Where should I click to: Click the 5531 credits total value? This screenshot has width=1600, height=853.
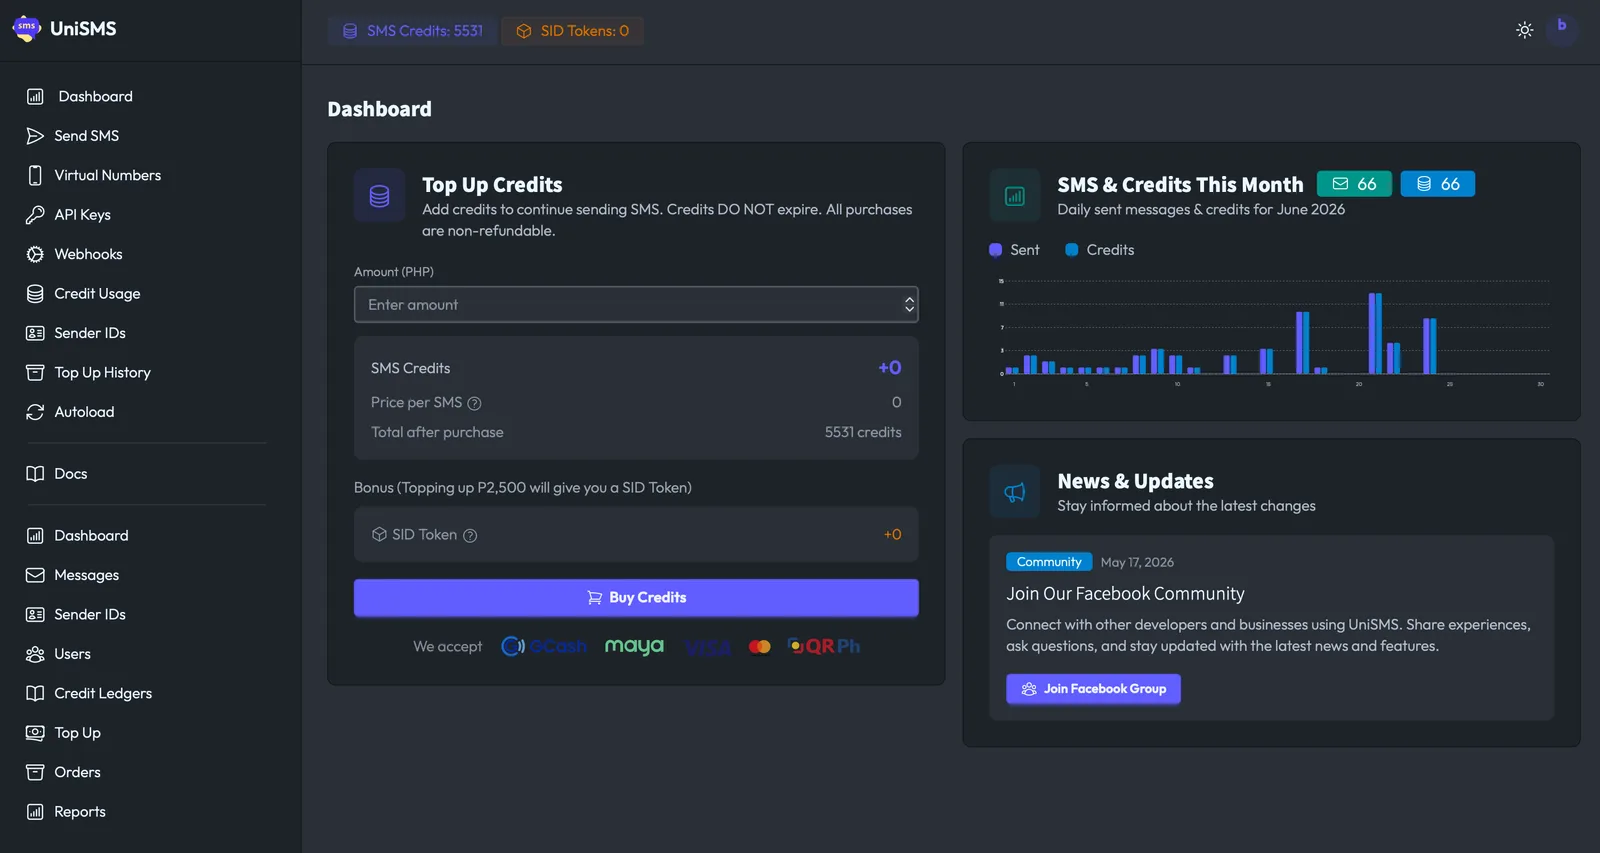[863, 433]
